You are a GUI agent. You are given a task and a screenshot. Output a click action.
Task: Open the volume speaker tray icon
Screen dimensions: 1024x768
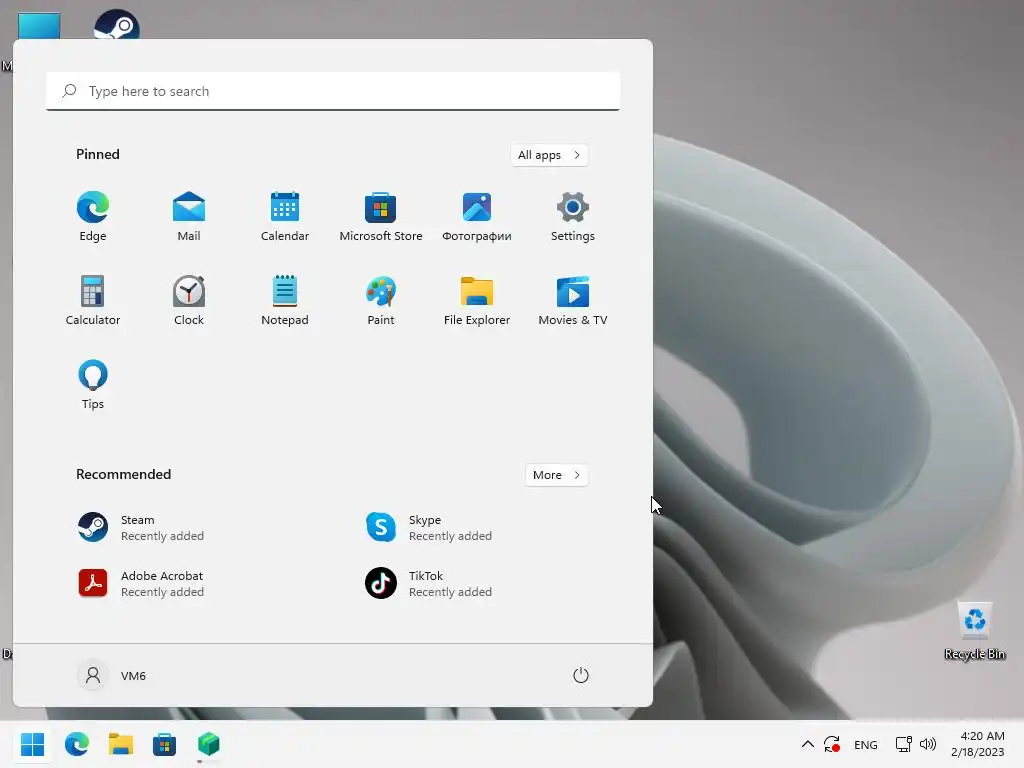pos(927,744)
